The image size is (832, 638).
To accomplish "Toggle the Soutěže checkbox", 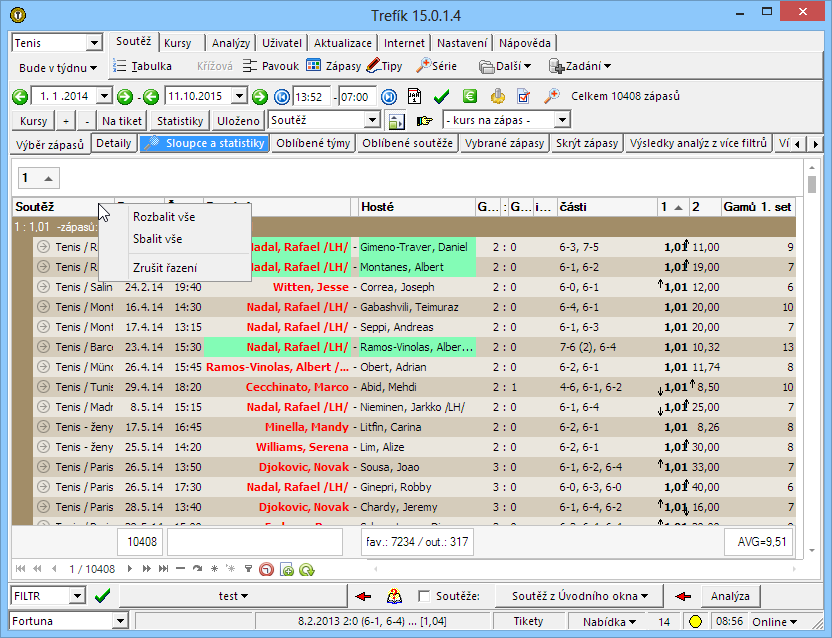I will click(x=424, y=596).
